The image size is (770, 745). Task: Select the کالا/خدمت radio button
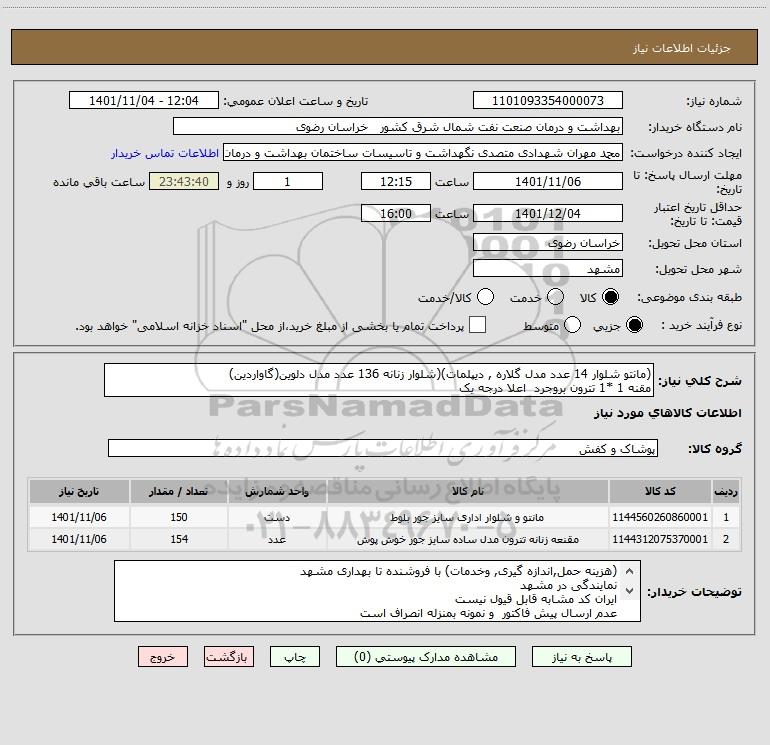tap(485, 297)
